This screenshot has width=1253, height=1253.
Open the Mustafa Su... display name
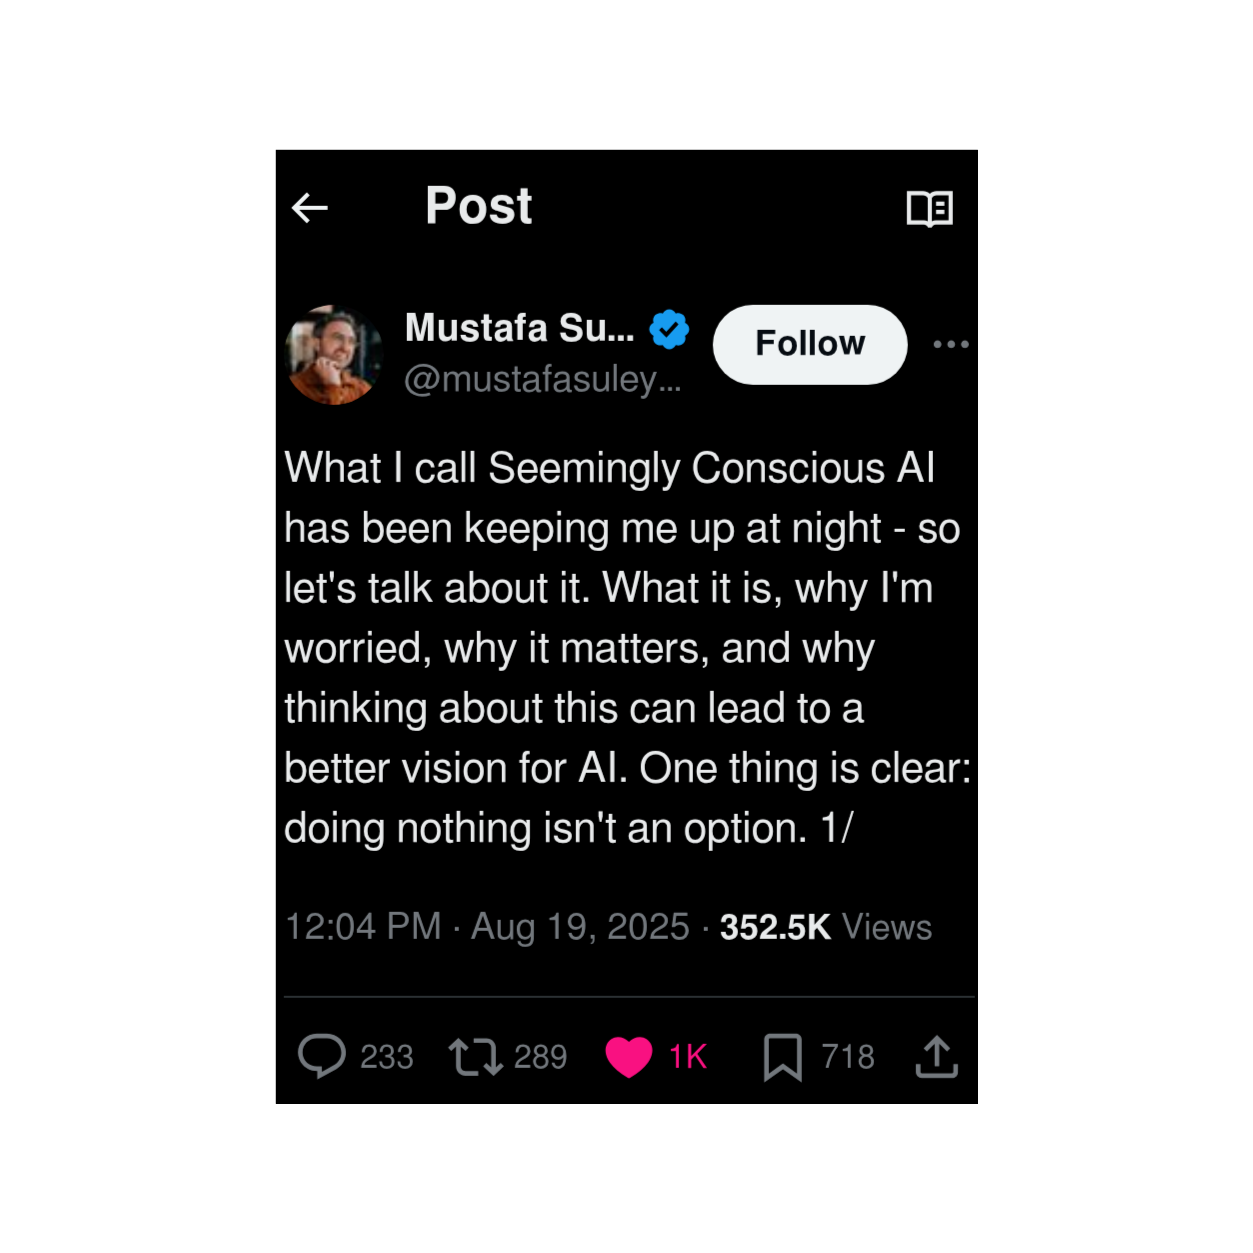pos(519,328)
